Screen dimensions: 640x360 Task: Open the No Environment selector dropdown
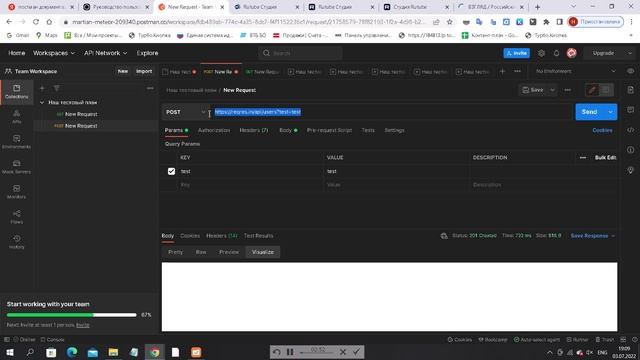point(576,71)
